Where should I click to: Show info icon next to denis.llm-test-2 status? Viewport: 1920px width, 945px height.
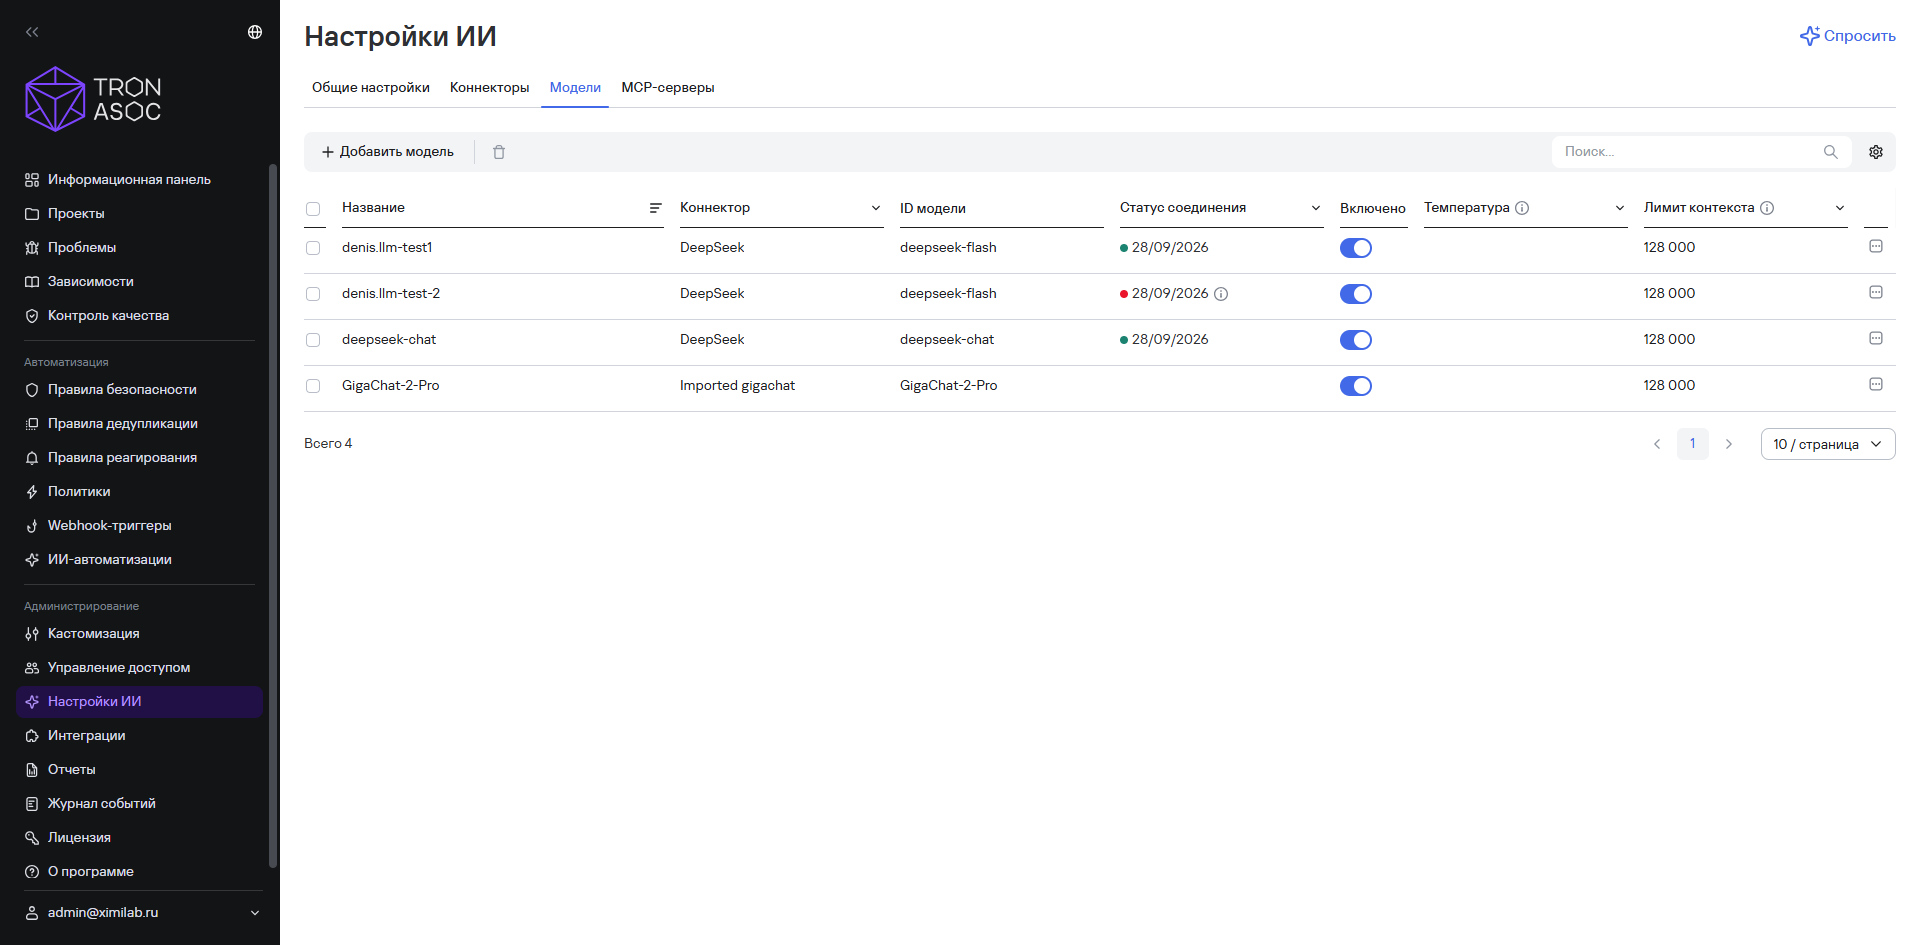pyautogui.click(x=1221, y=294)
